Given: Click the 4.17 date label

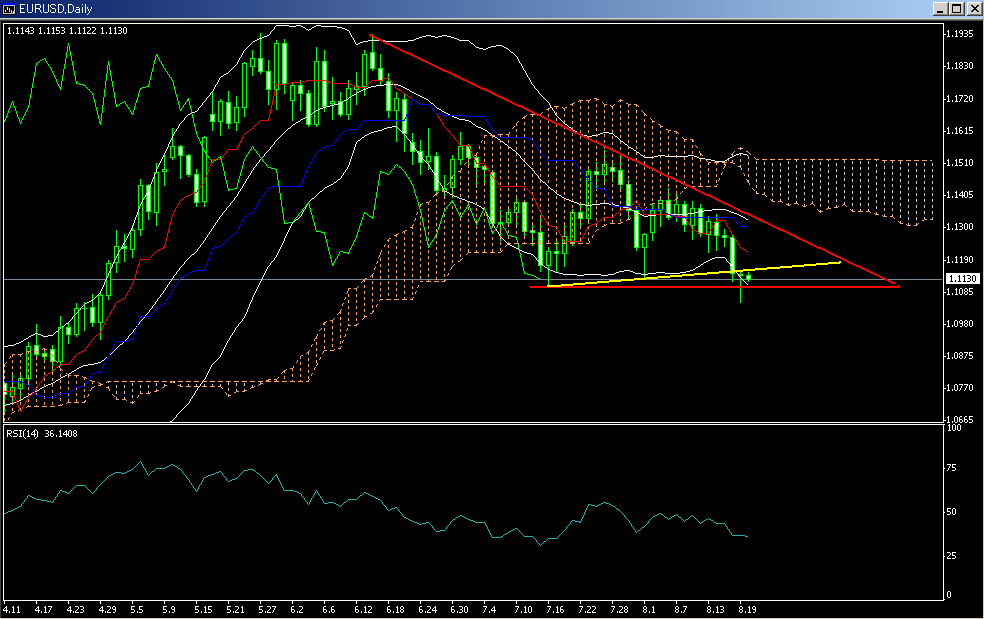Looking at the screenshot, I should [43, 610].
